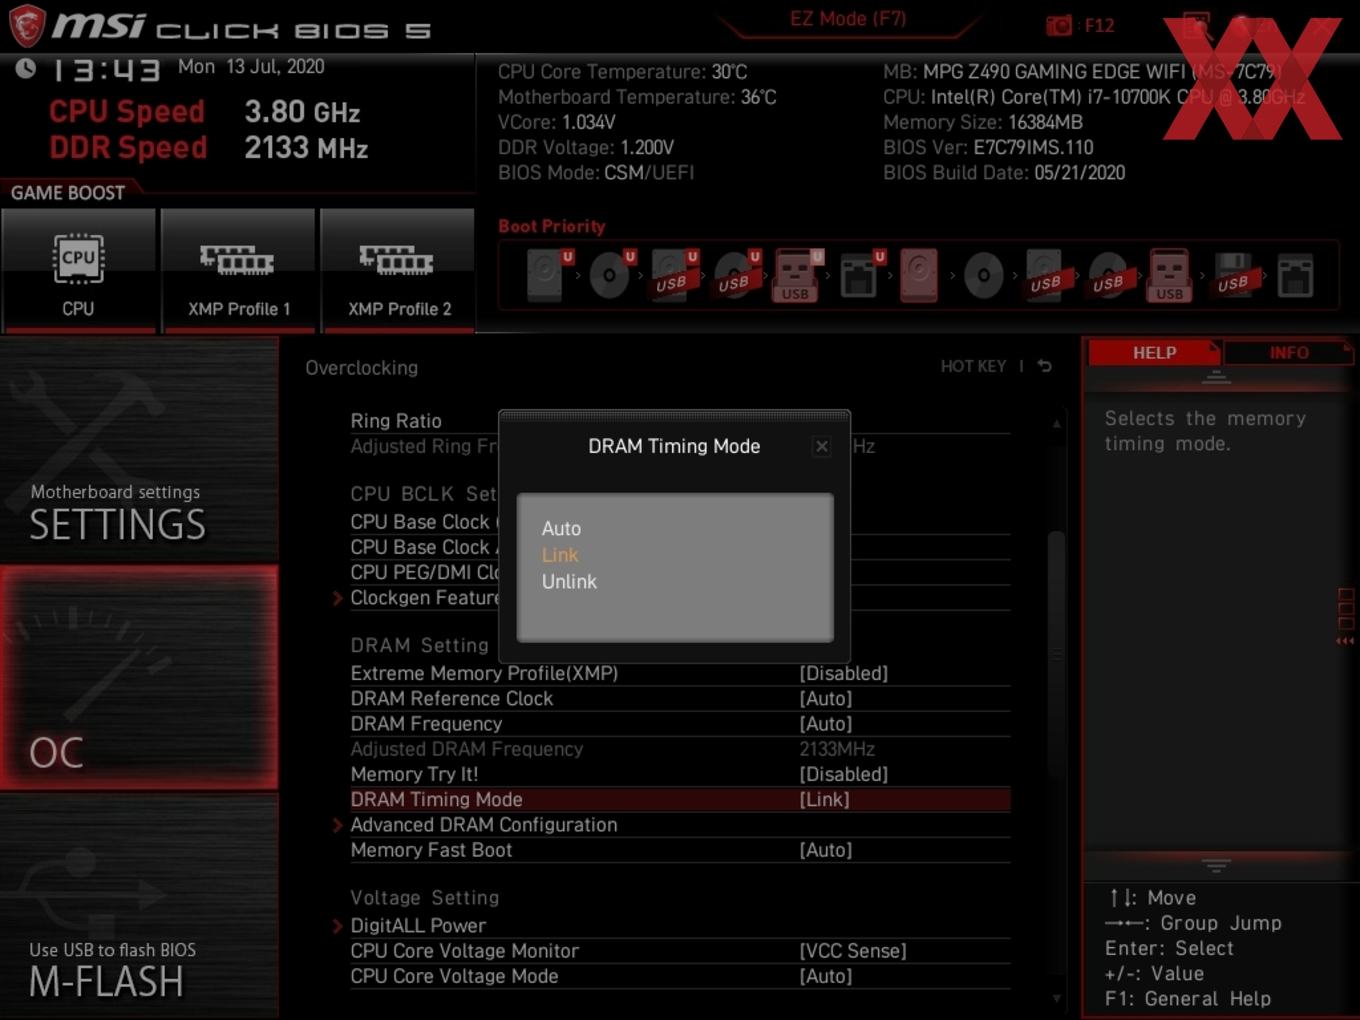Select legacy USB CD/DVD boot icon

[x=1108, y=275]
